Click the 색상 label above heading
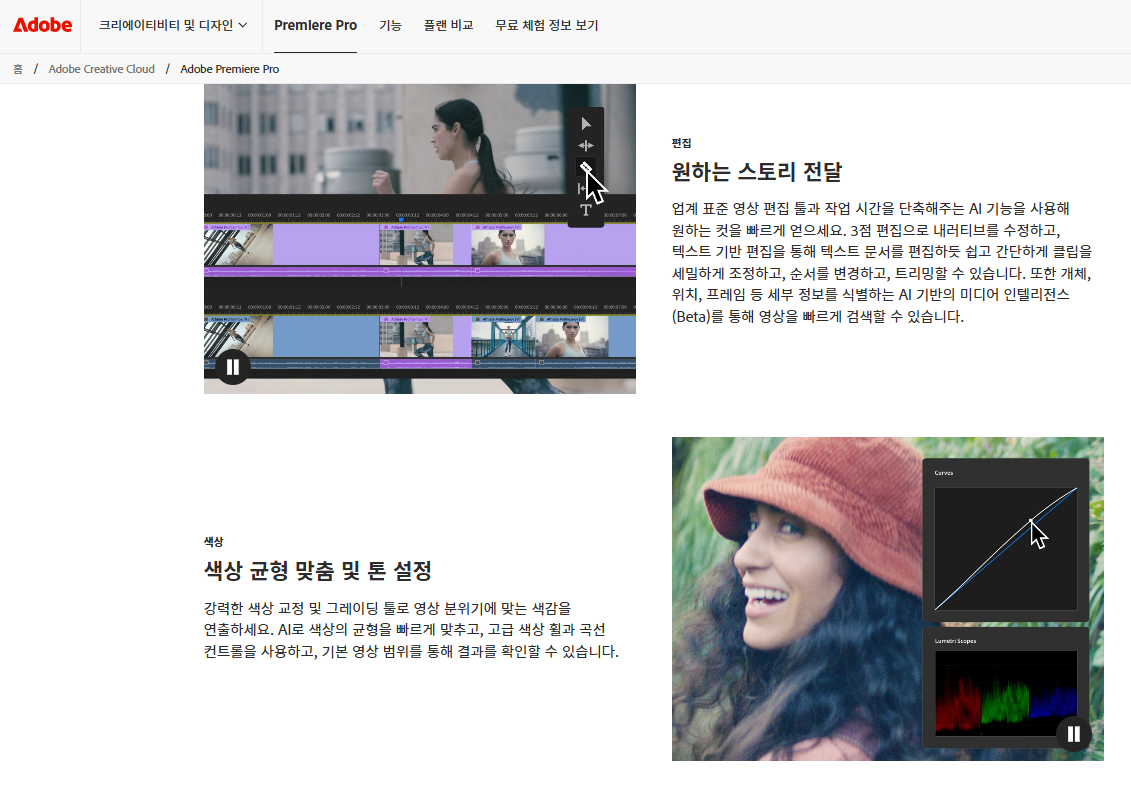Viewport: 1131px width, 791px height. tap(214, 542)
